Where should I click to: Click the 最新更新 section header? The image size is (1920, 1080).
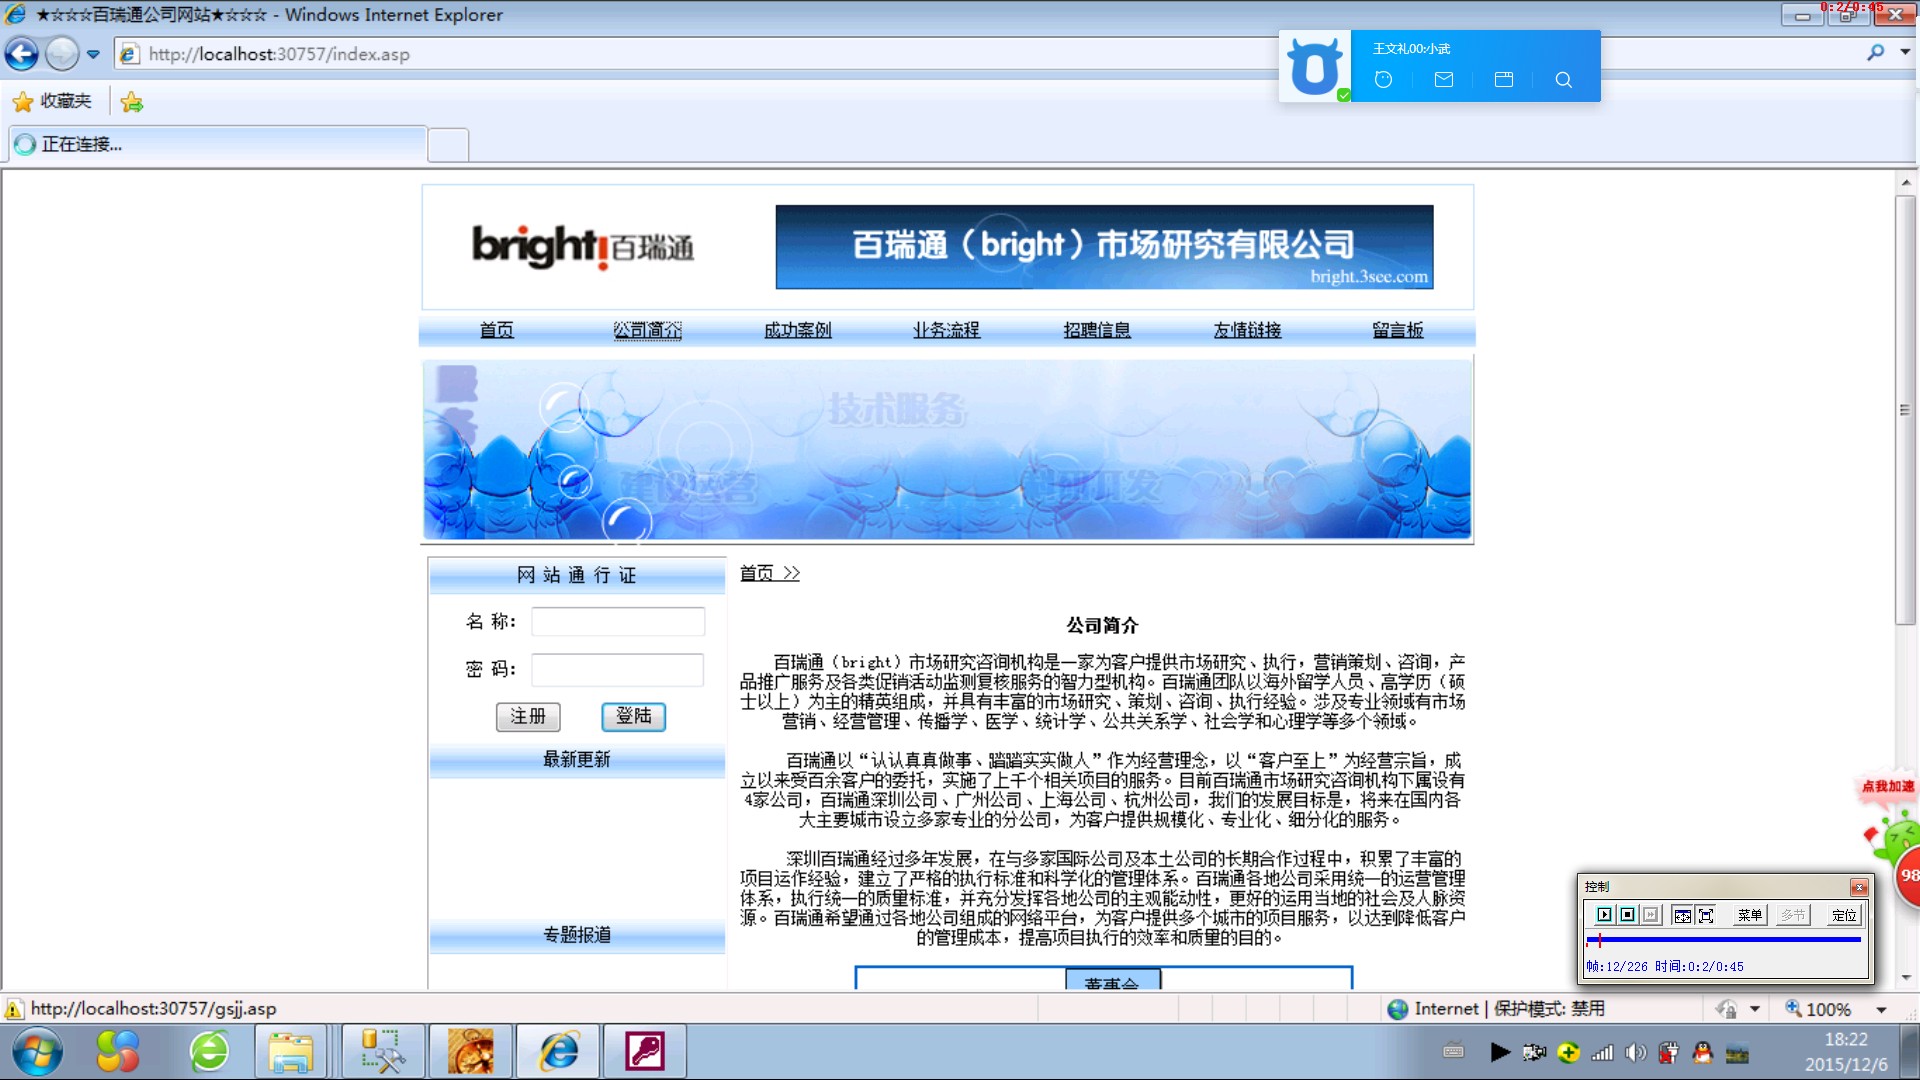coord(577,760)
